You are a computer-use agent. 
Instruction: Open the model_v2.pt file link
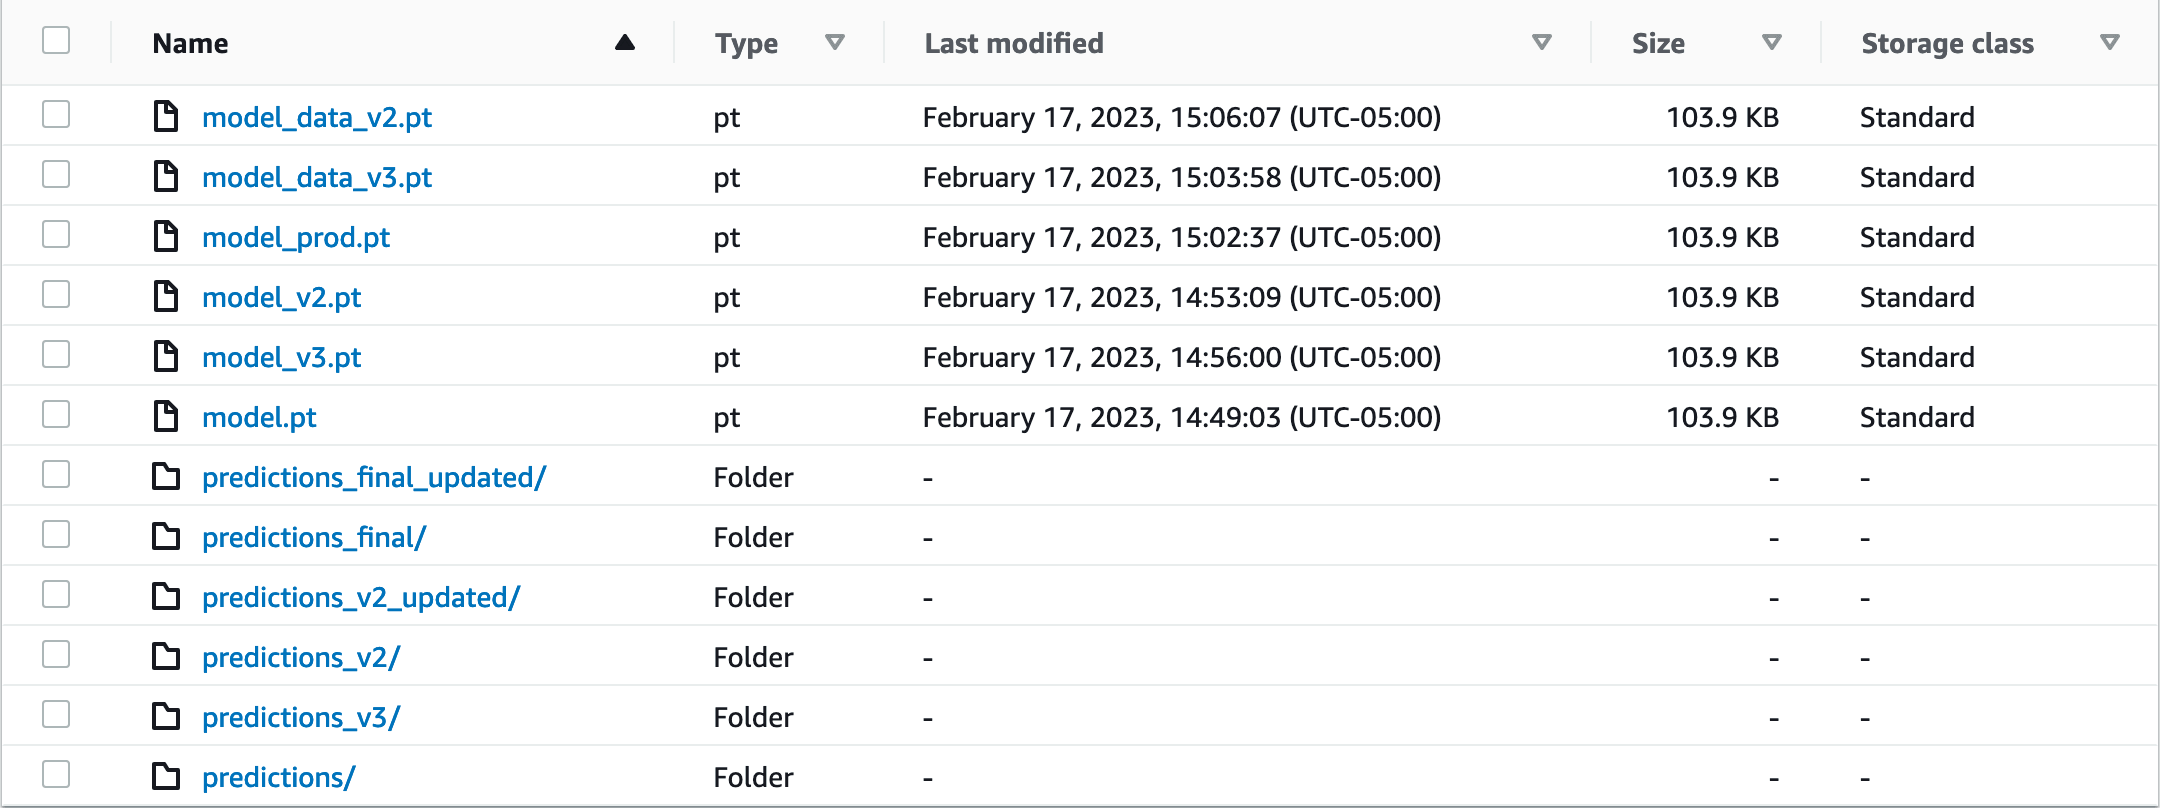pyautogui.click(x=281, y=297)
